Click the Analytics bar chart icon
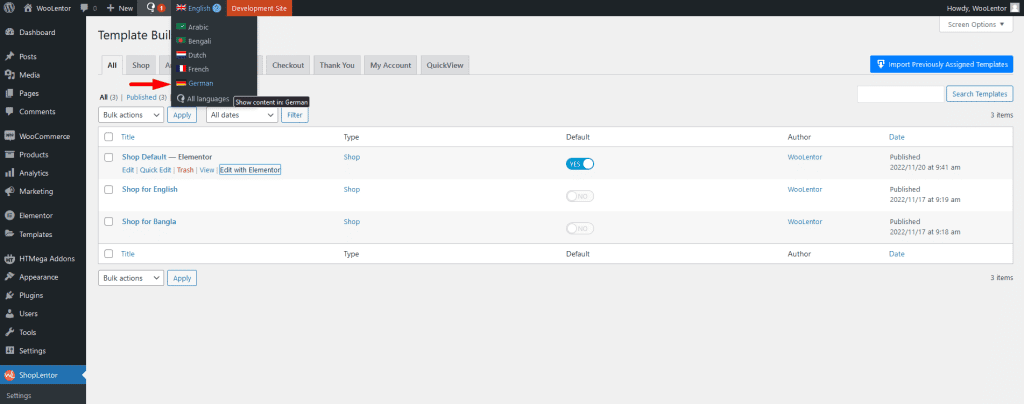The width and height of the screenshot is (1024, 404). 10,173
